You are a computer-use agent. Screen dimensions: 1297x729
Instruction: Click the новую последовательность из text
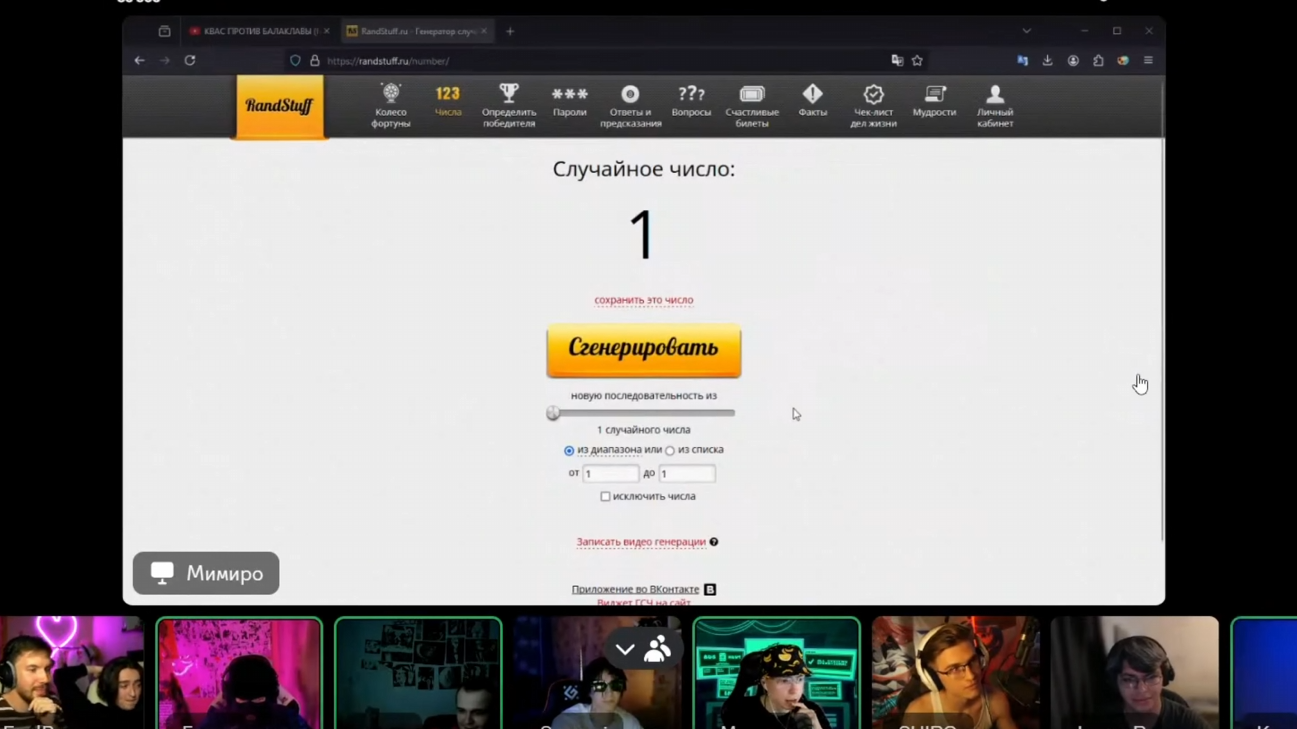[644, 396]
